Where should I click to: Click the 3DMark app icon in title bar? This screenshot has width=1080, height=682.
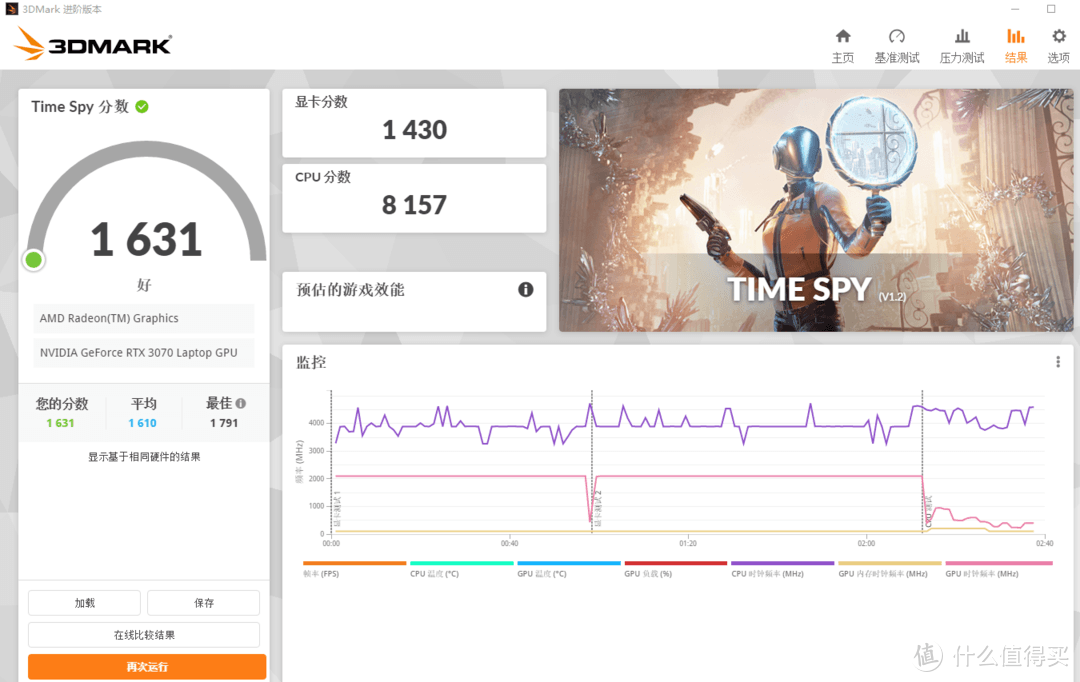pyautogui.click(x=11, y=9)
